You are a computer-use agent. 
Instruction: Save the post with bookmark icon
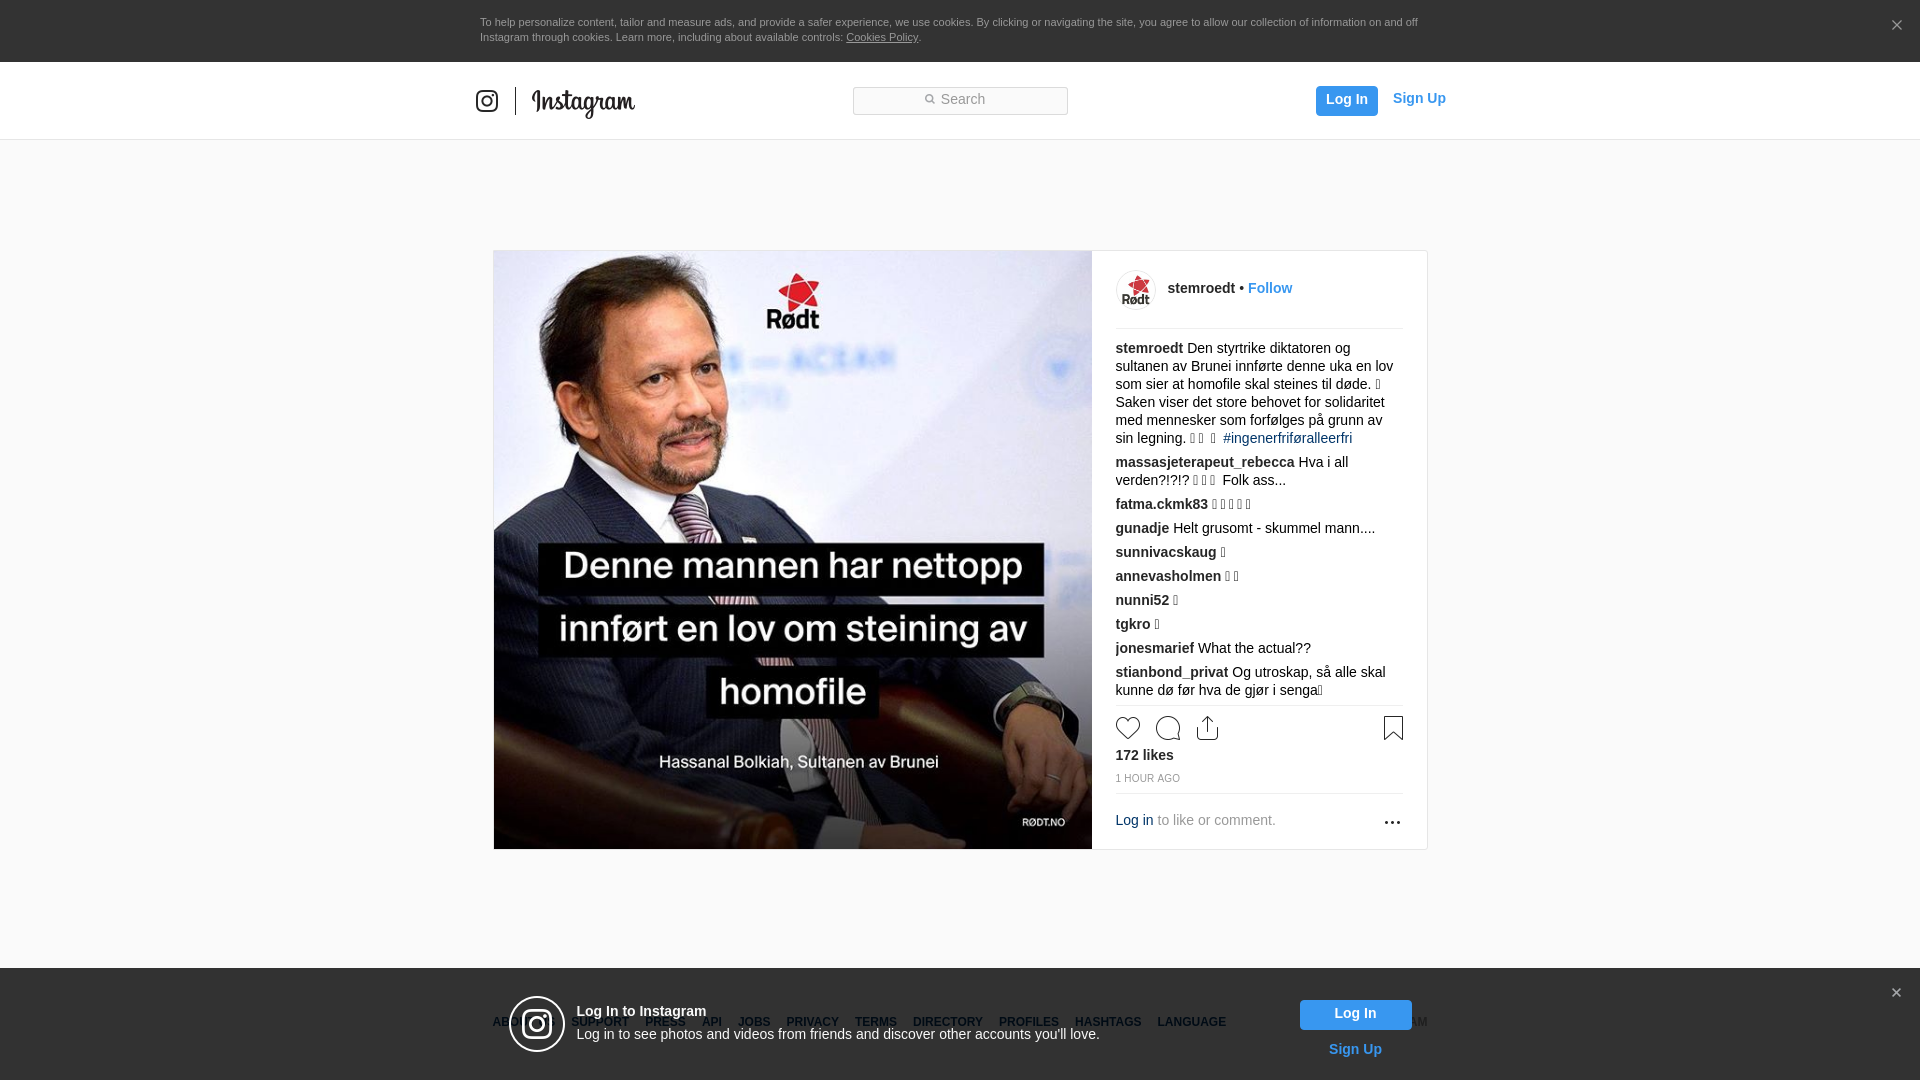tap(1393, 728)
